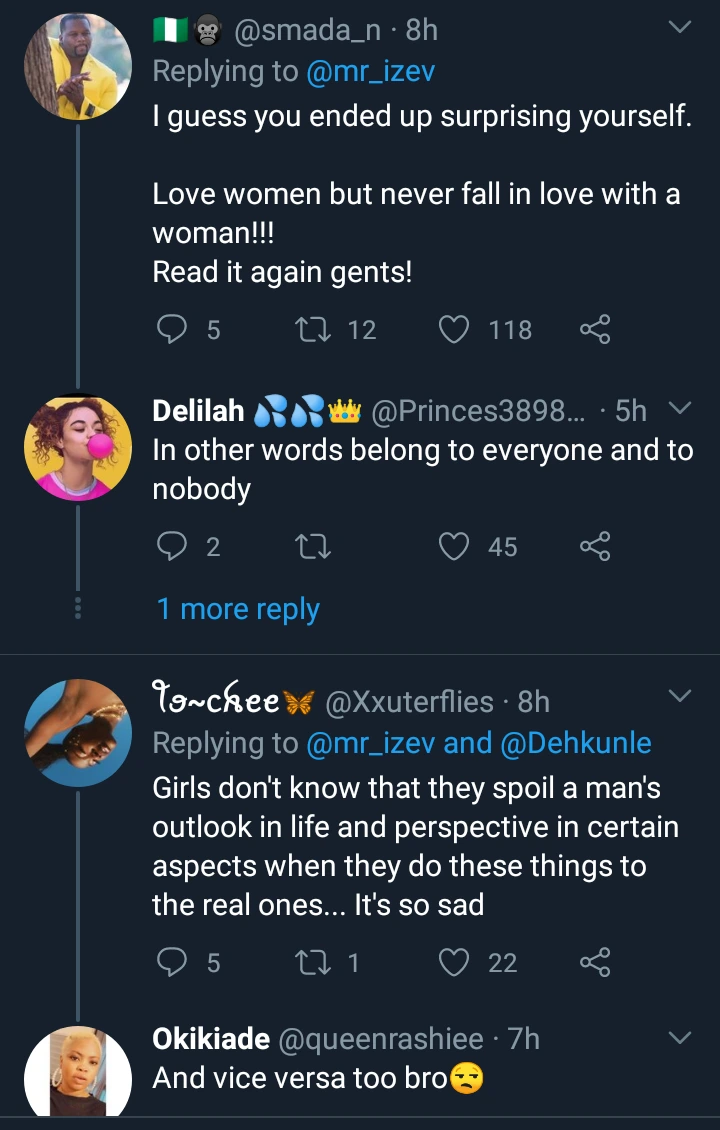This screenshot has height=1130, width=720.
Task: Like Delilah's tweet with 45 likes
Action: [455, 546]
